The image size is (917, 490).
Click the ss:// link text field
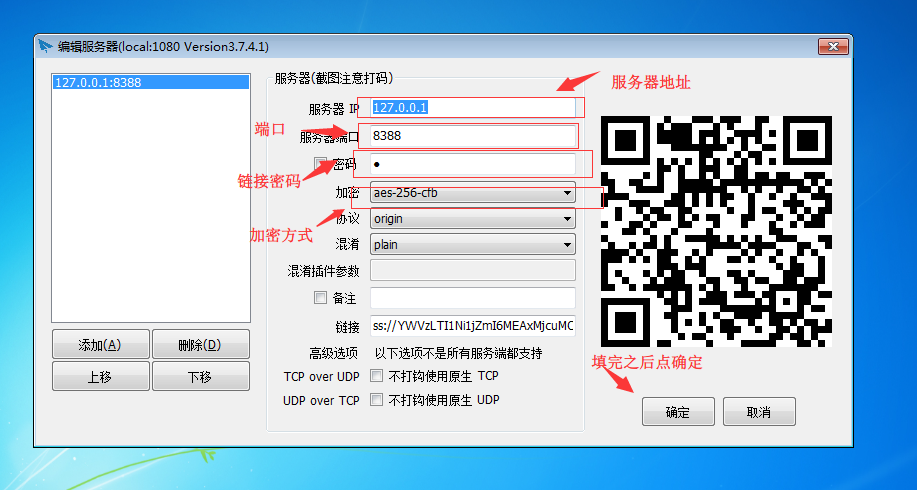[473, 326]
